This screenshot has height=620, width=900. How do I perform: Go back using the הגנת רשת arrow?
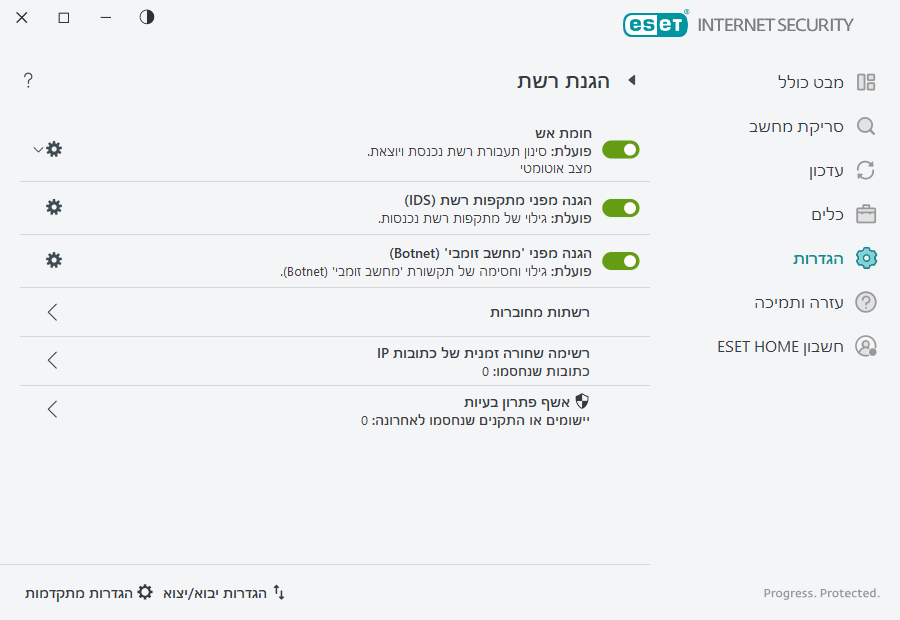(x=632, y=81)
